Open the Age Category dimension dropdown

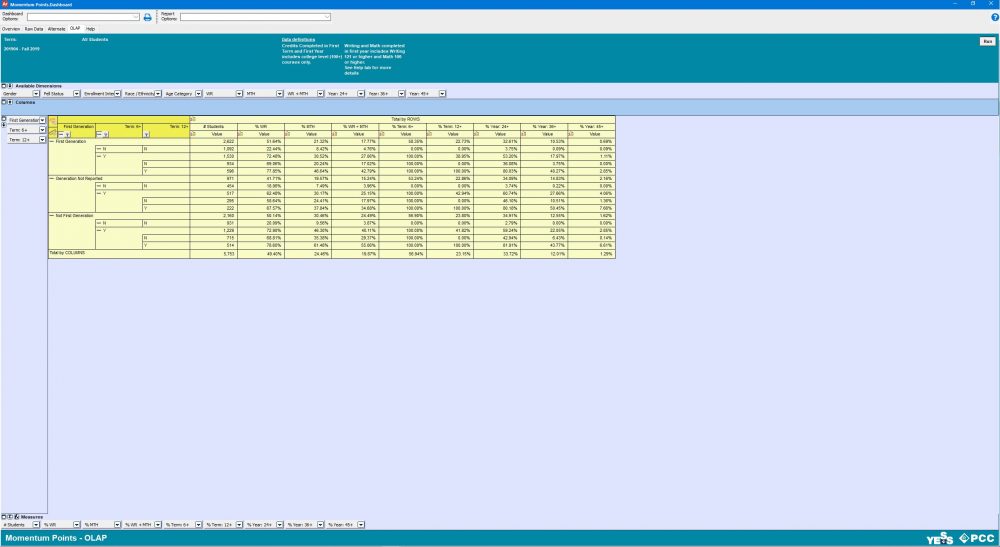click(198, 94)
